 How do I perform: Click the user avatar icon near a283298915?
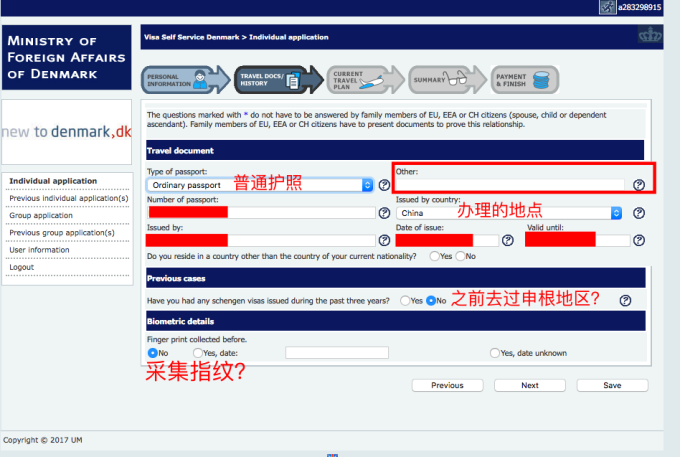[608, 7]
